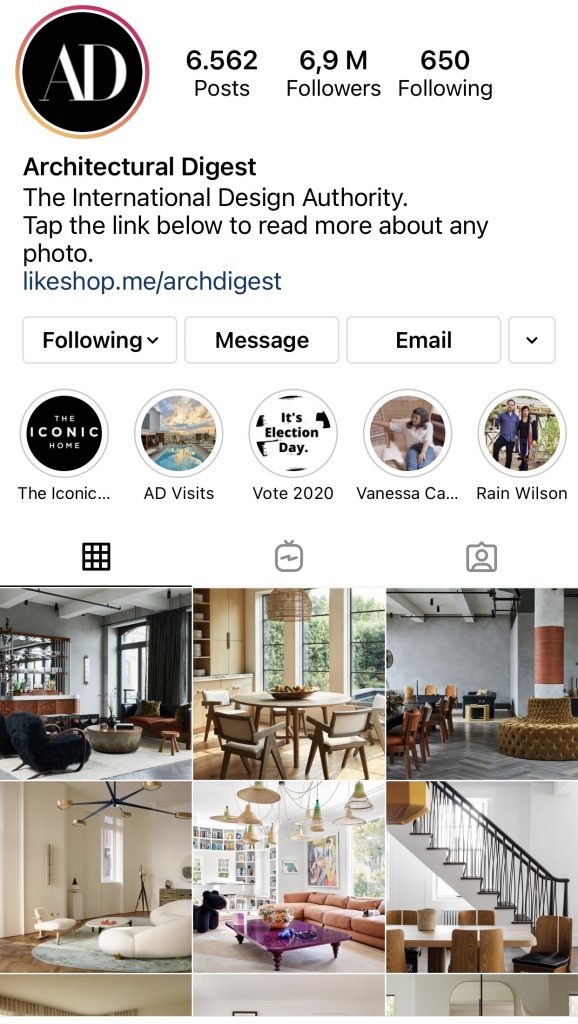The width and height of the screenshot is (578, 1024).
Task: Open the loft with black curtains post
Action: pyautogui.click(x=95, y=683)
